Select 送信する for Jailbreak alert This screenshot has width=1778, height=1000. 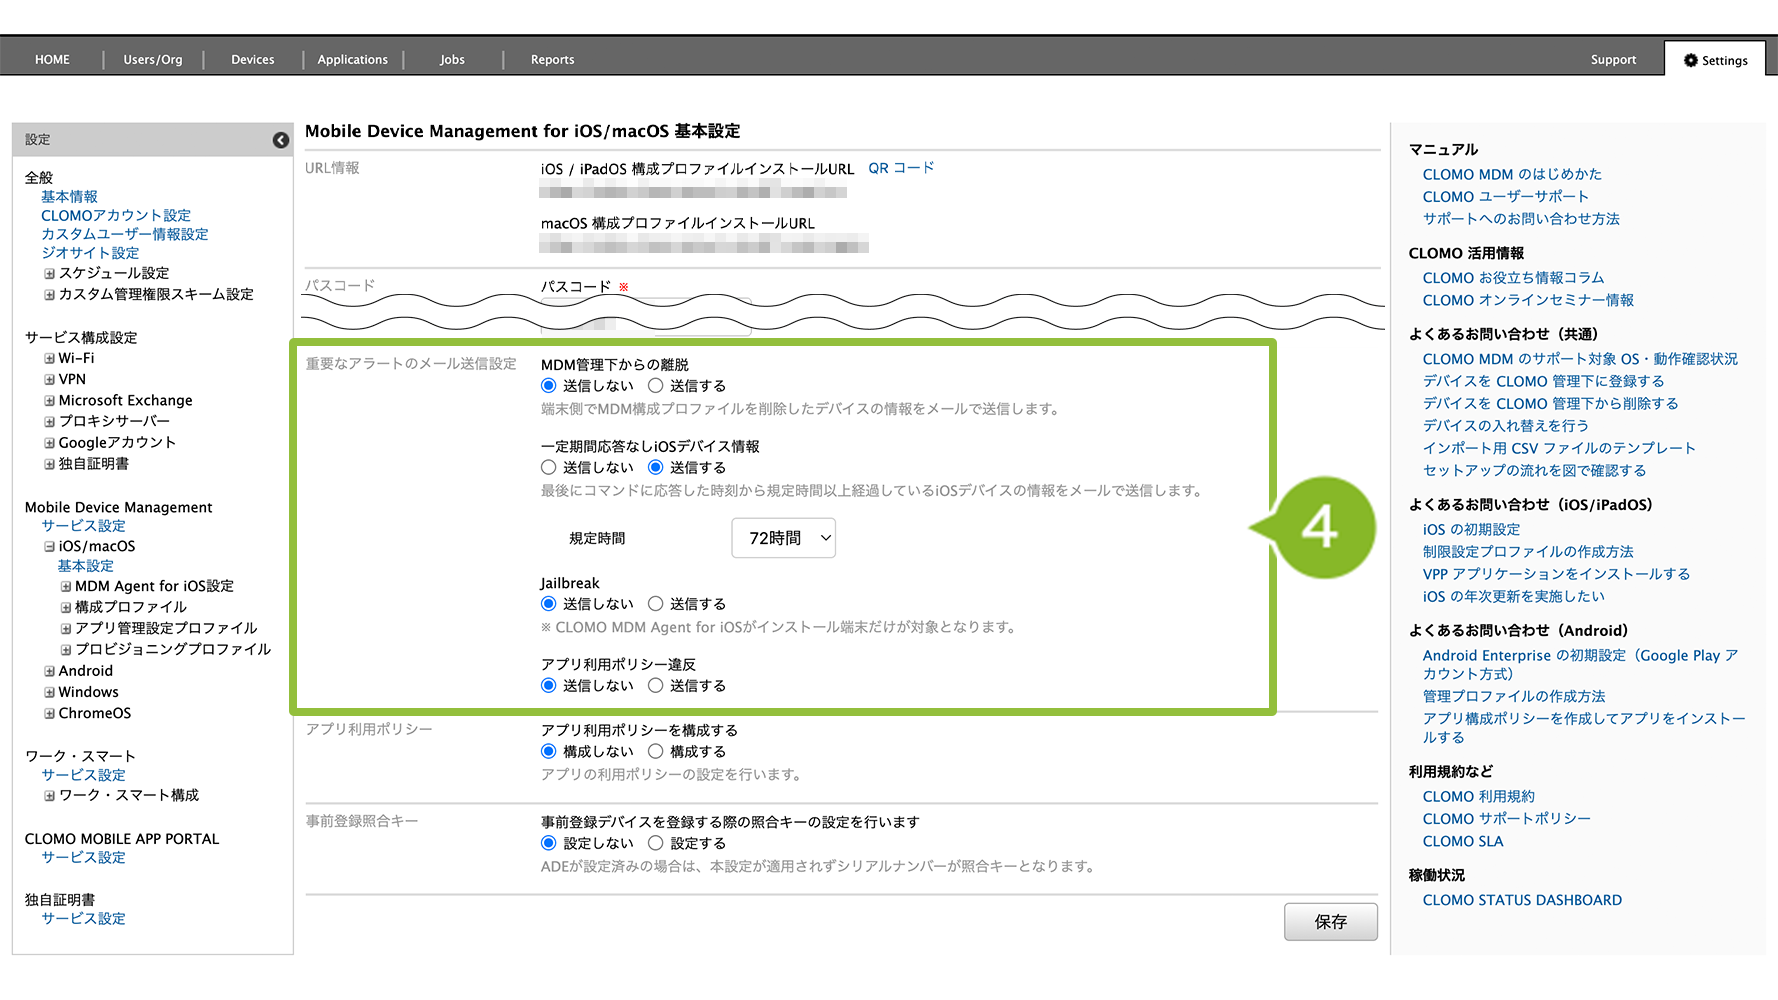(656, 604)
